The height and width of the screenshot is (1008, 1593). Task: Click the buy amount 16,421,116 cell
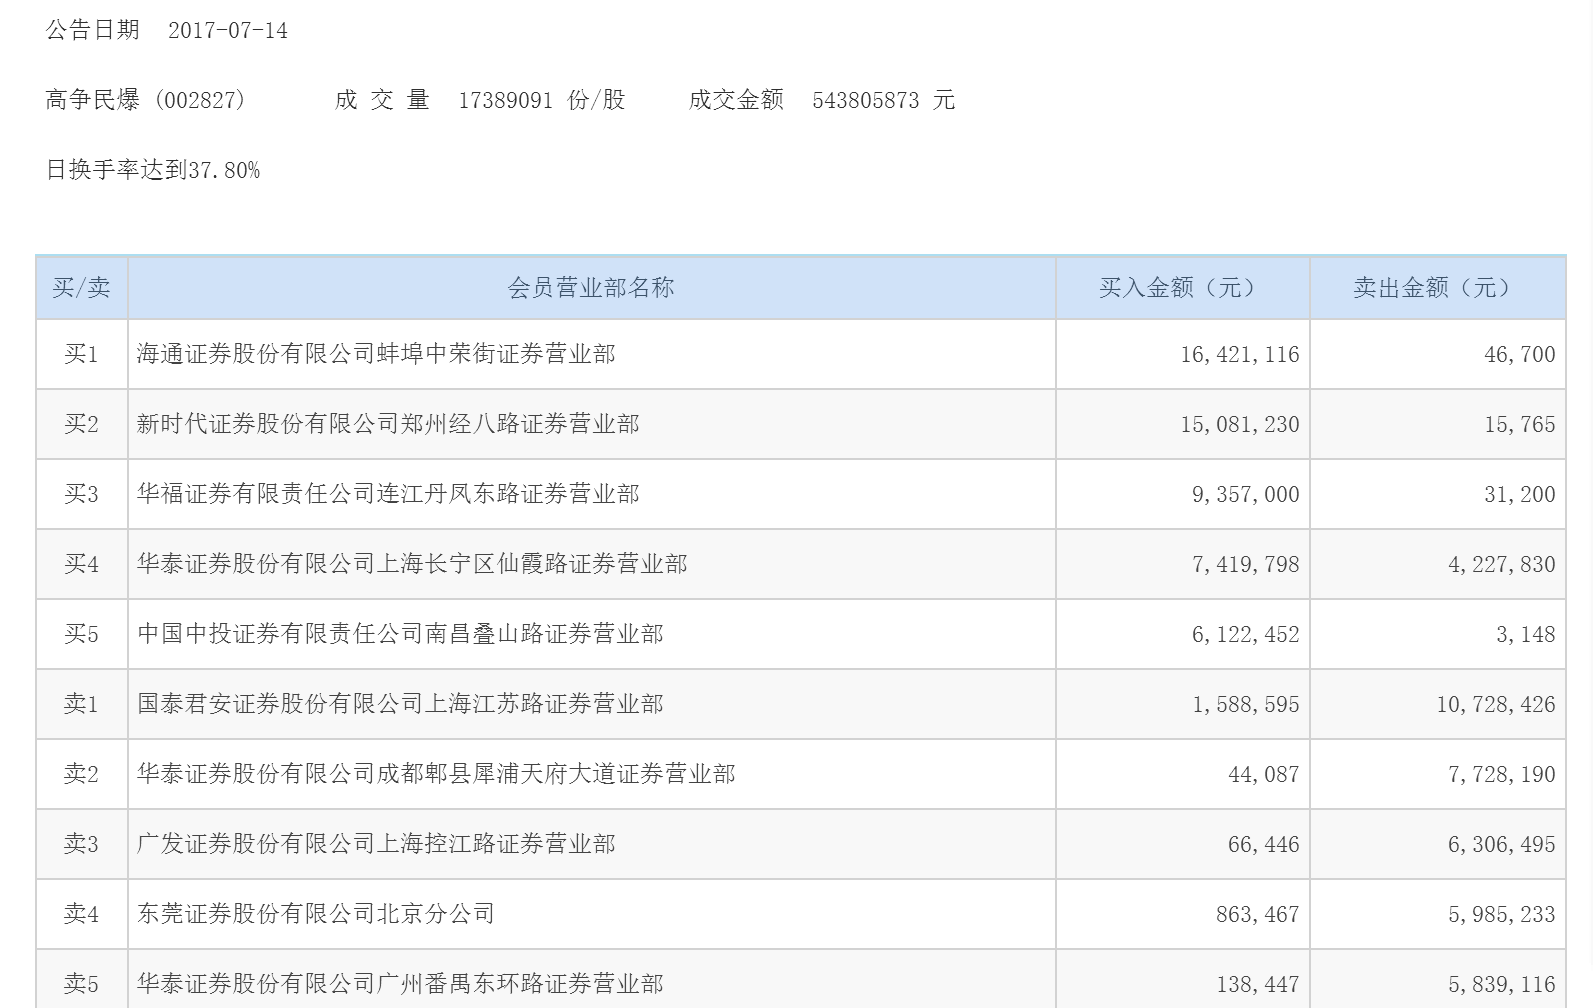tap(1239, 354)
